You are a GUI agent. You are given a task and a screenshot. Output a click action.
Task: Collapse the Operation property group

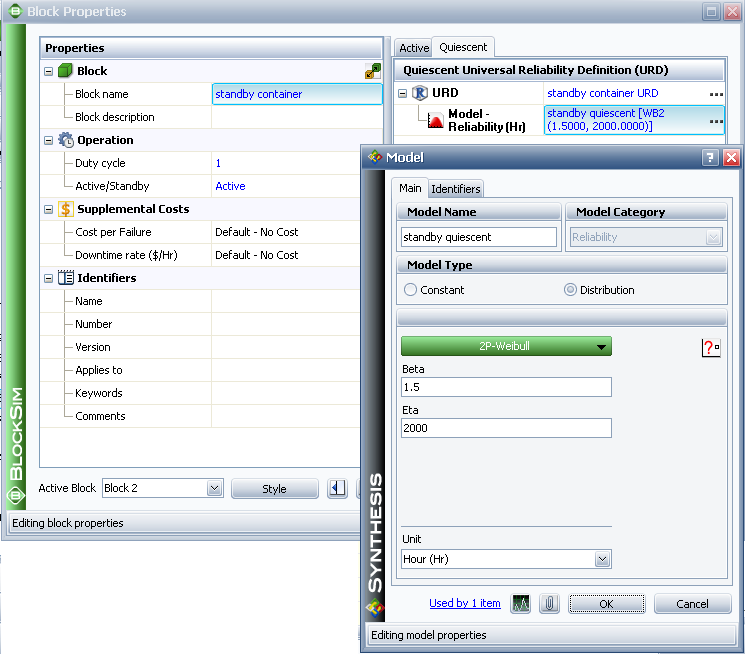[x=49, y=140]
